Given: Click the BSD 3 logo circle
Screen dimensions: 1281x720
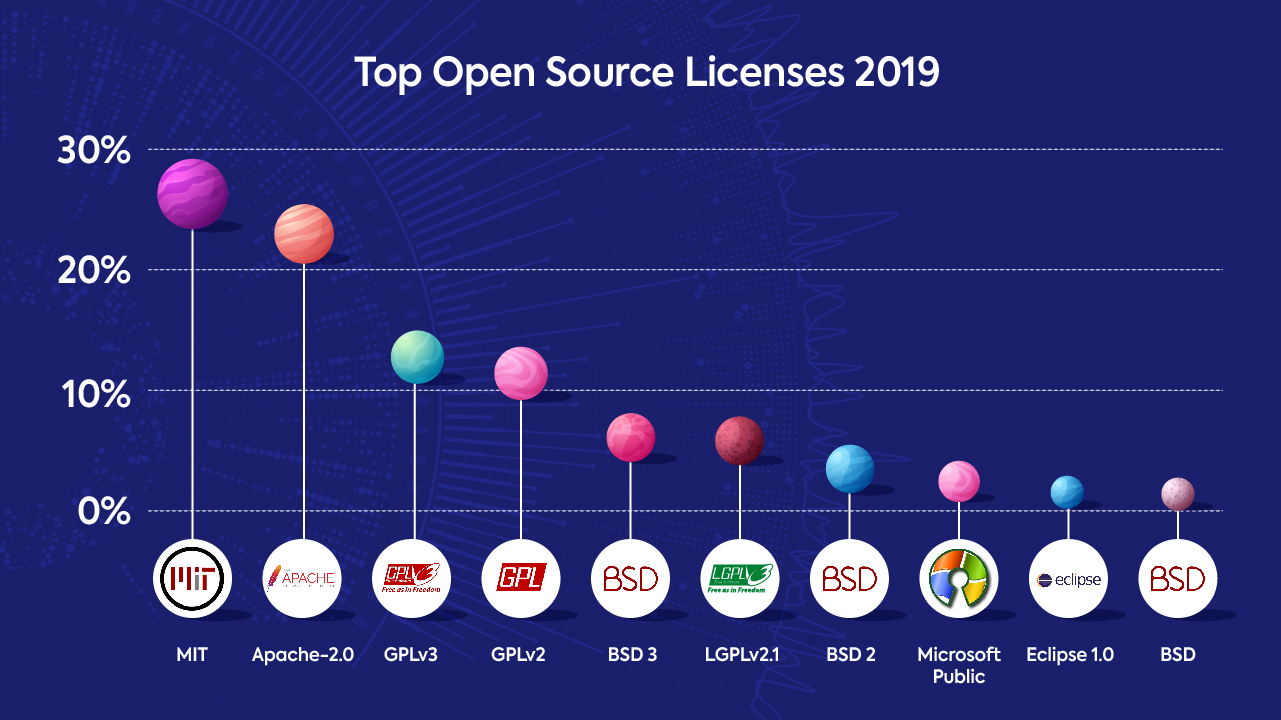Looking at the screenshot, I should 630,578.
